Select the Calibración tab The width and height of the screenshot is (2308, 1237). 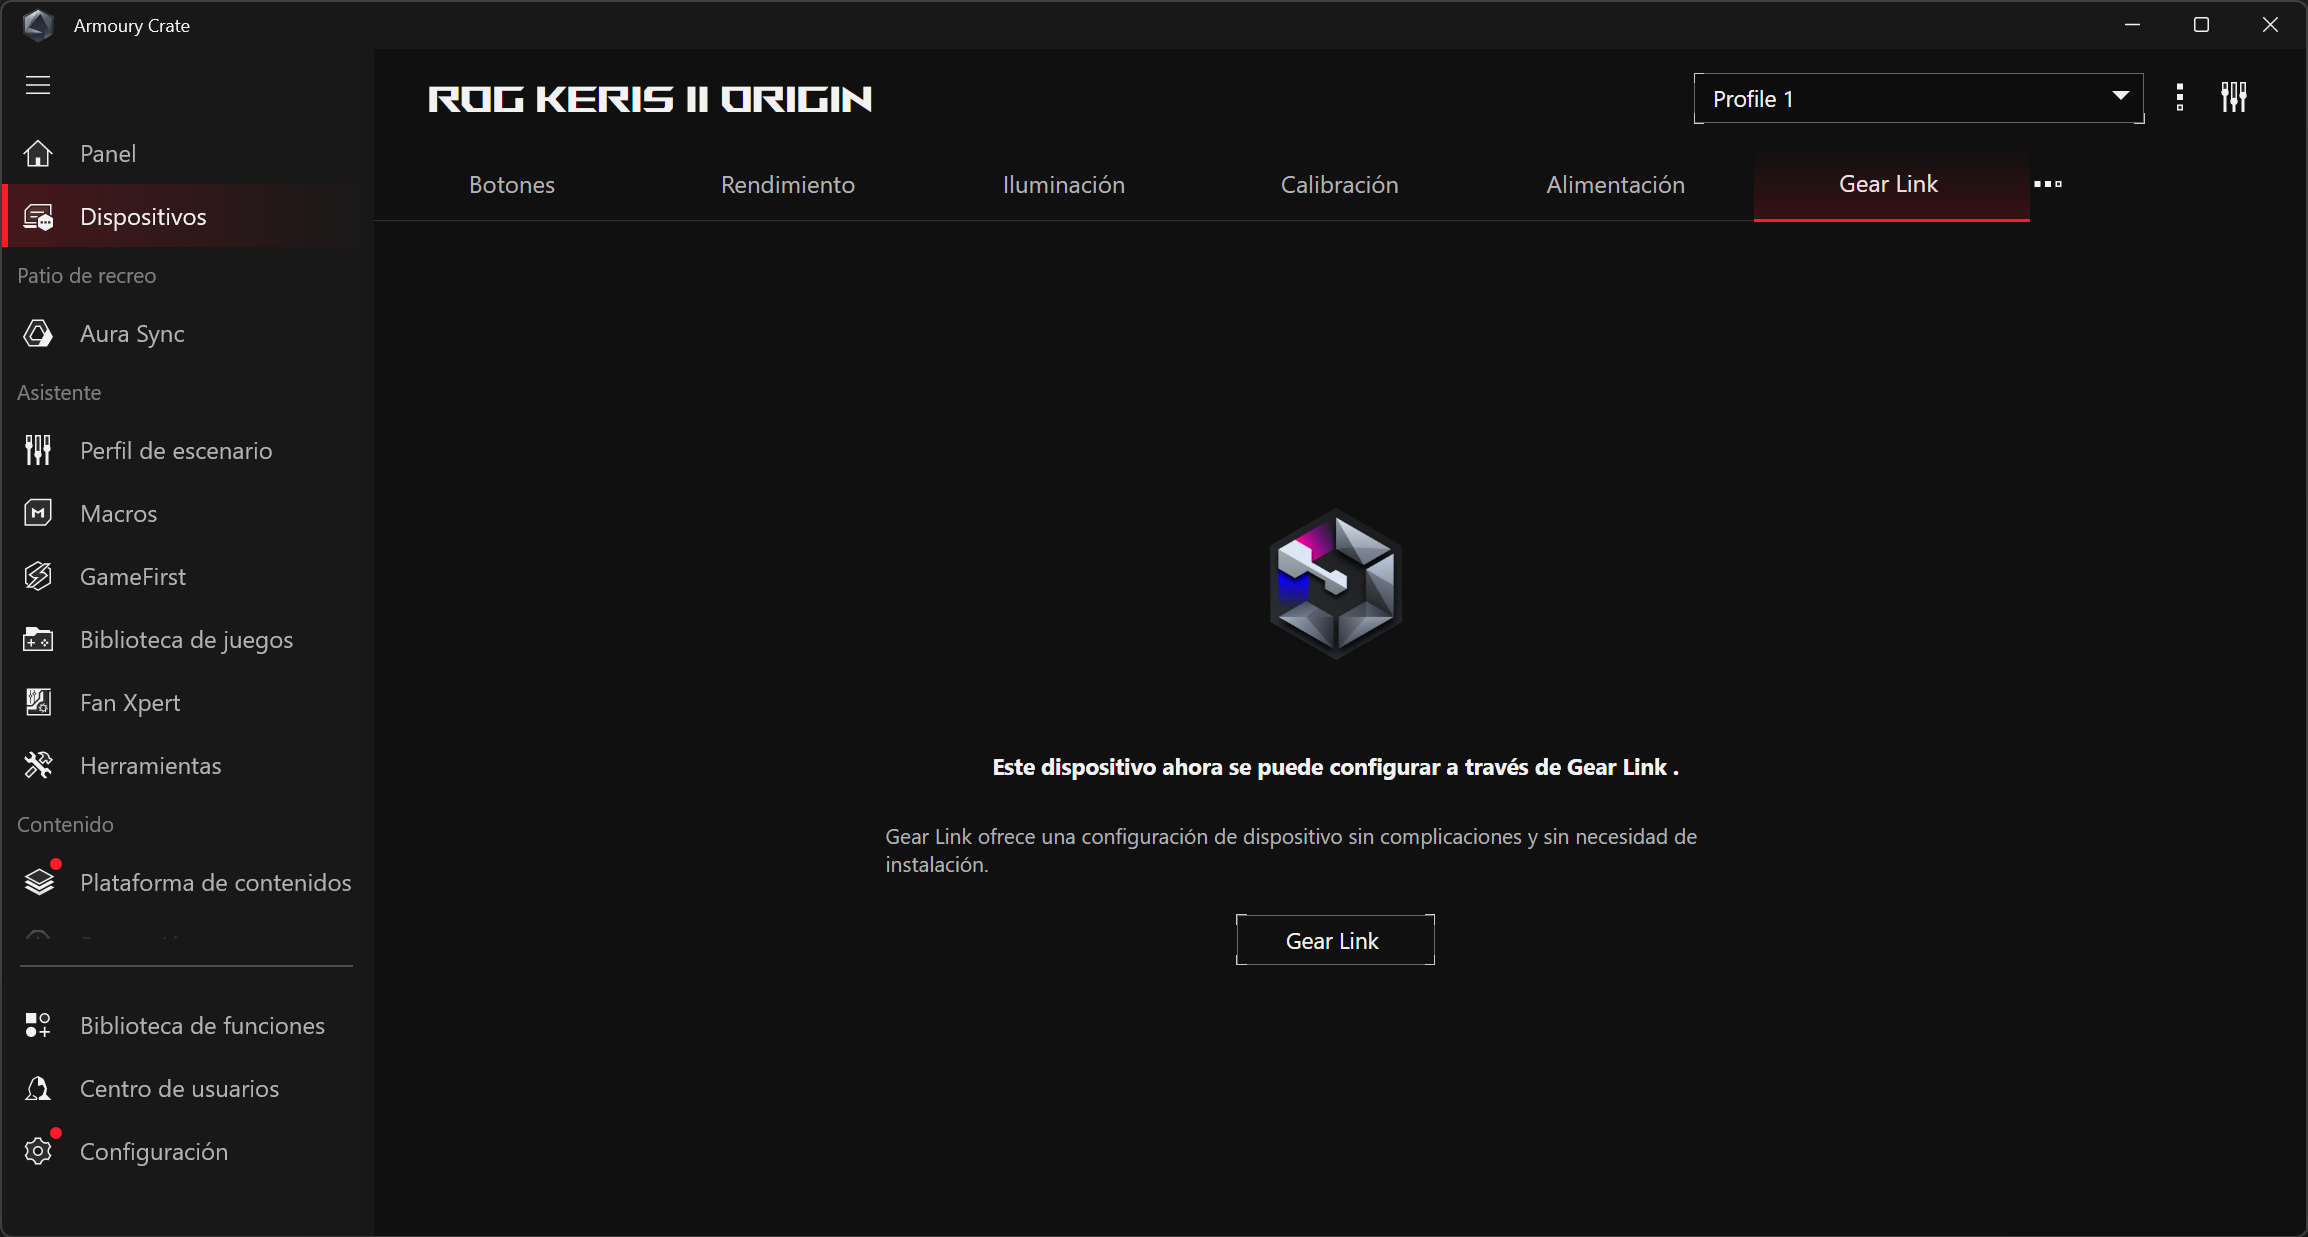click(1340, 185)
